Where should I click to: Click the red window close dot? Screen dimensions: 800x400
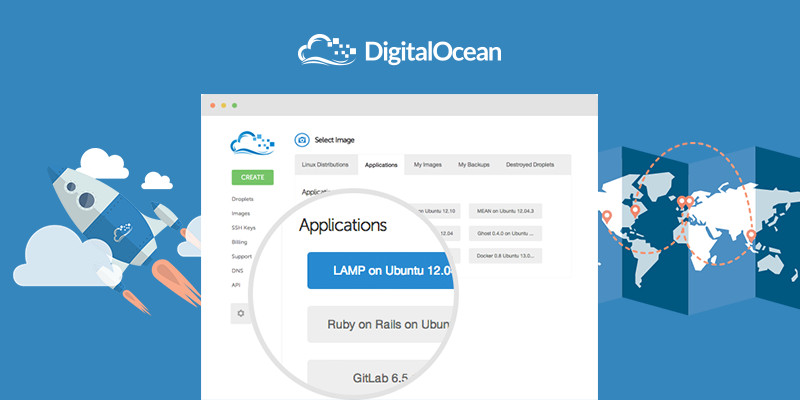(213, 106)
